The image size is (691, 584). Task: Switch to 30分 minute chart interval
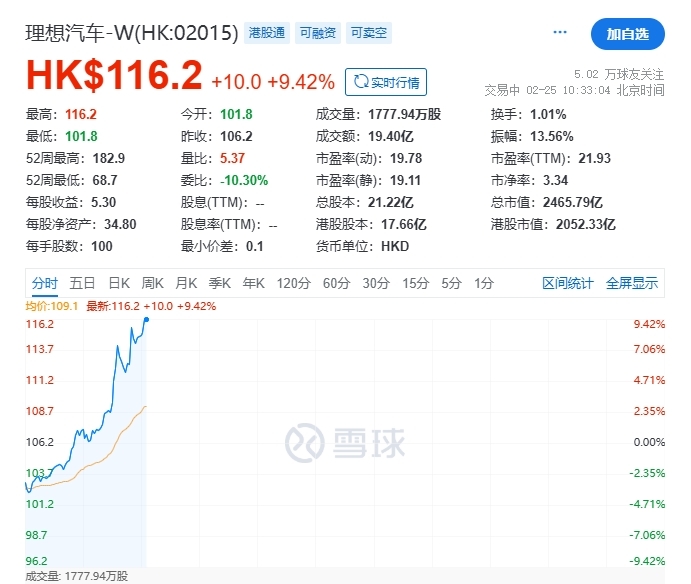375,283
